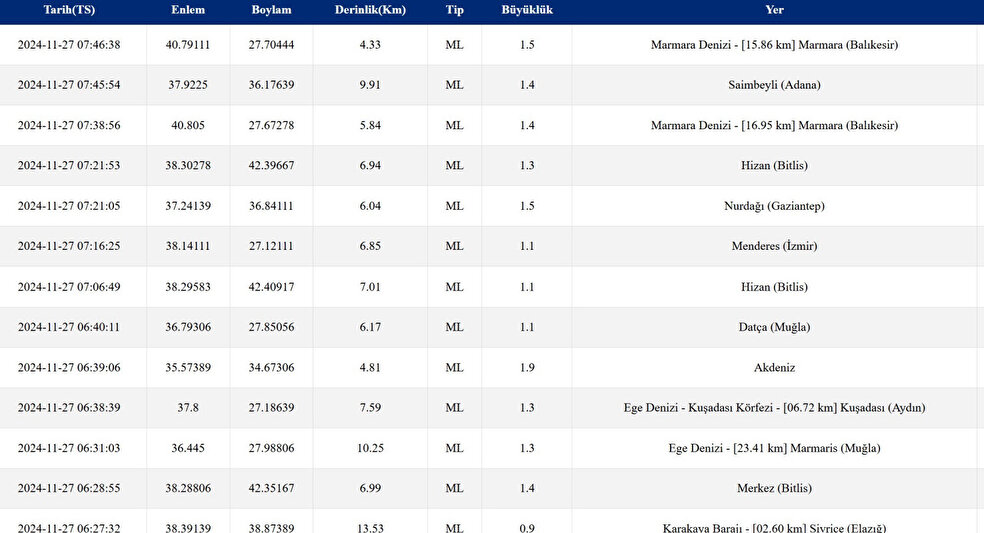The height and width of the screenshot is (533, 984).
Task: Select the Datça (Muğla) location entry
Action: point(774,327)
